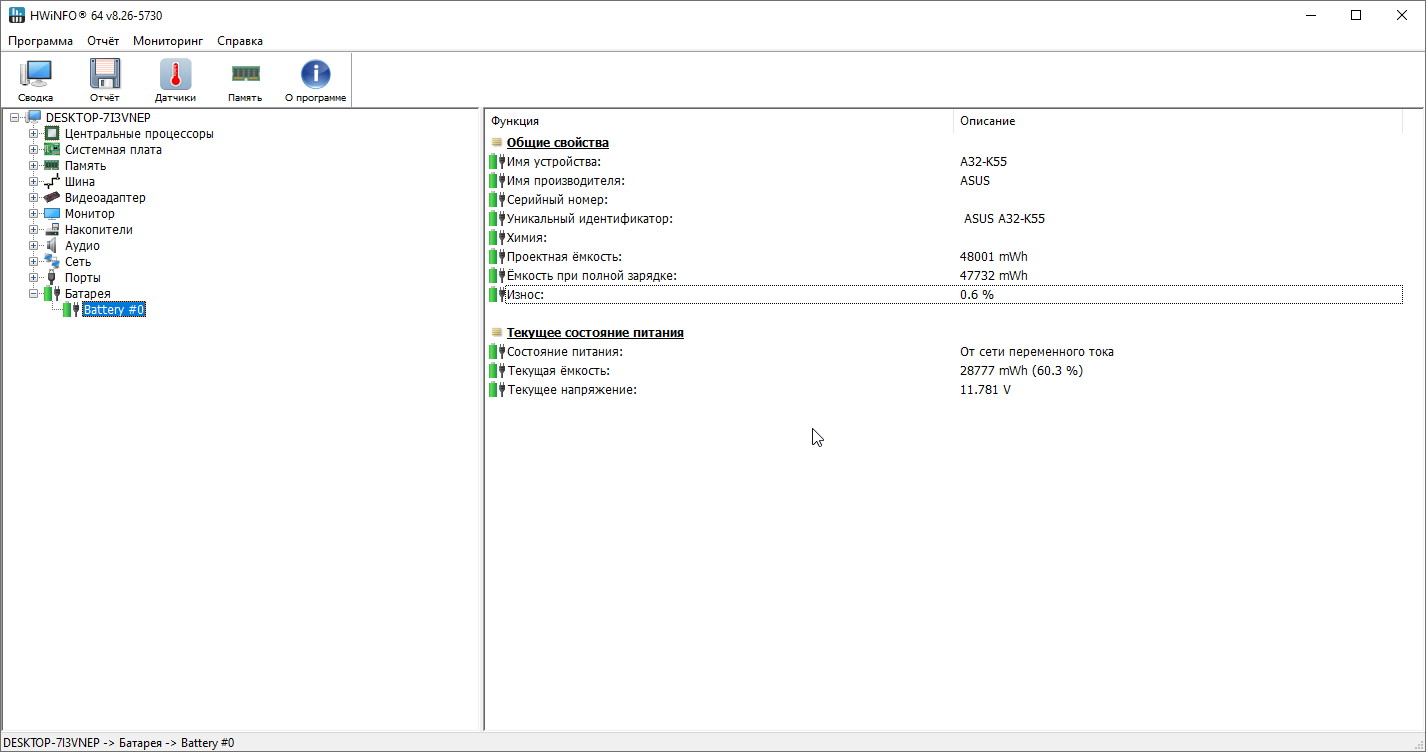Image resolution: width=1426 pixels, height=752 pixels.
Task: Click the 48001 mWh value
Action: [993, 256]
